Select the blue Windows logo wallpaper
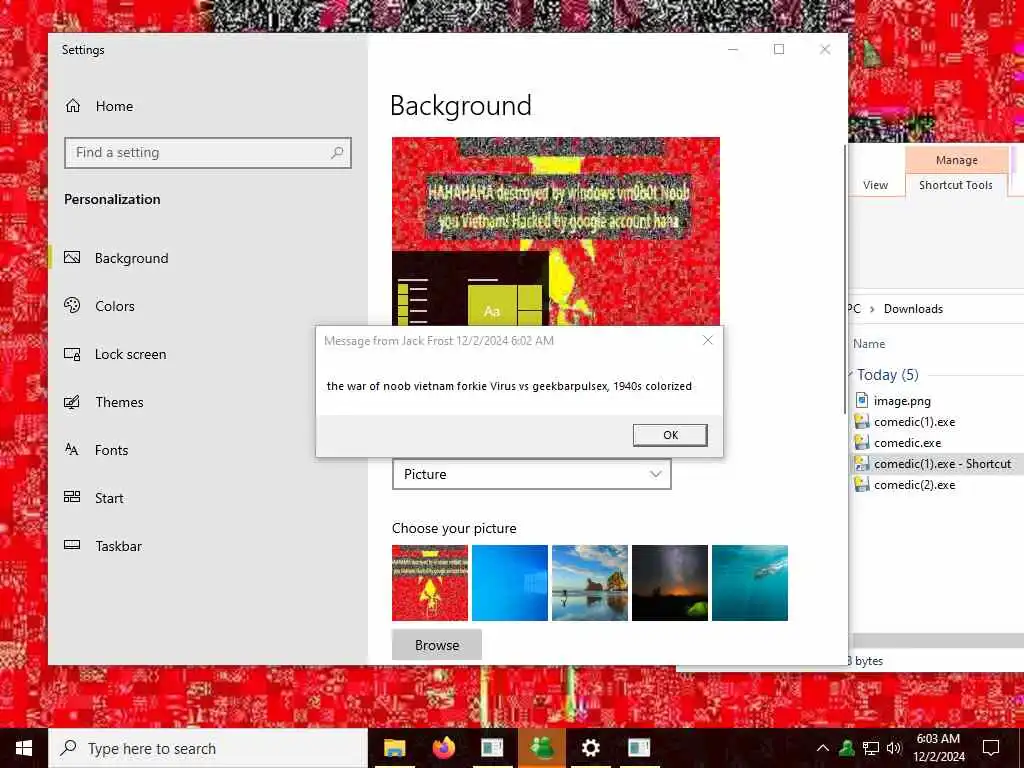The height and width of the screenshot is (768, 1024). tap(509, 583)
